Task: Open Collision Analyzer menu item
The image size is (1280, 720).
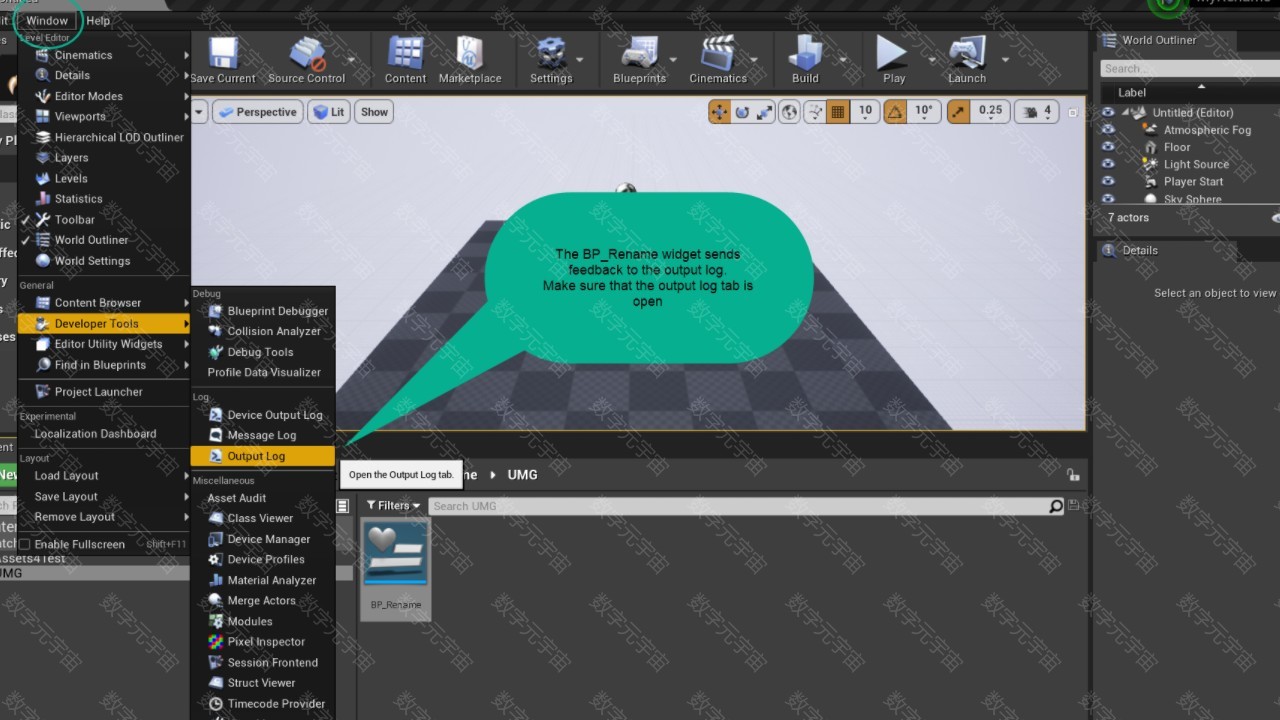Action: click(x=262, y=331)
